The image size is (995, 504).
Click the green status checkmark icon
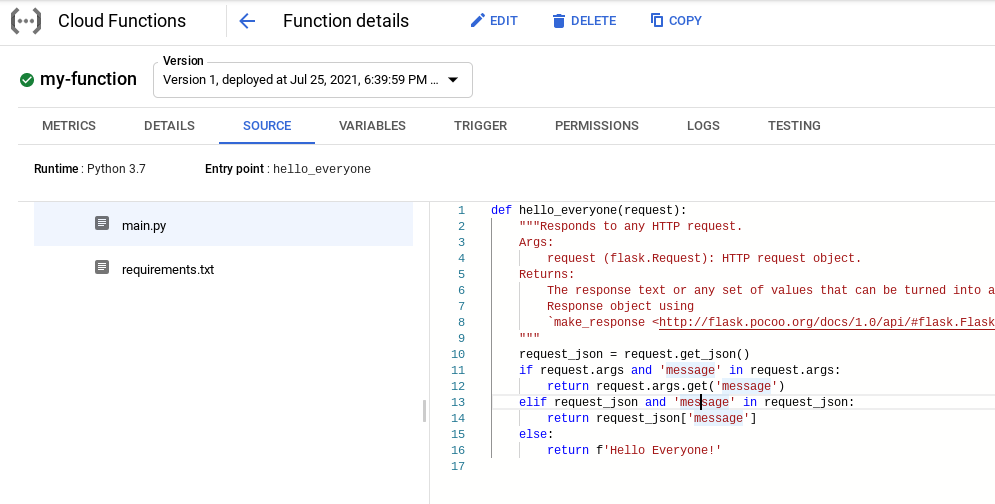click(x=27, y=80)
